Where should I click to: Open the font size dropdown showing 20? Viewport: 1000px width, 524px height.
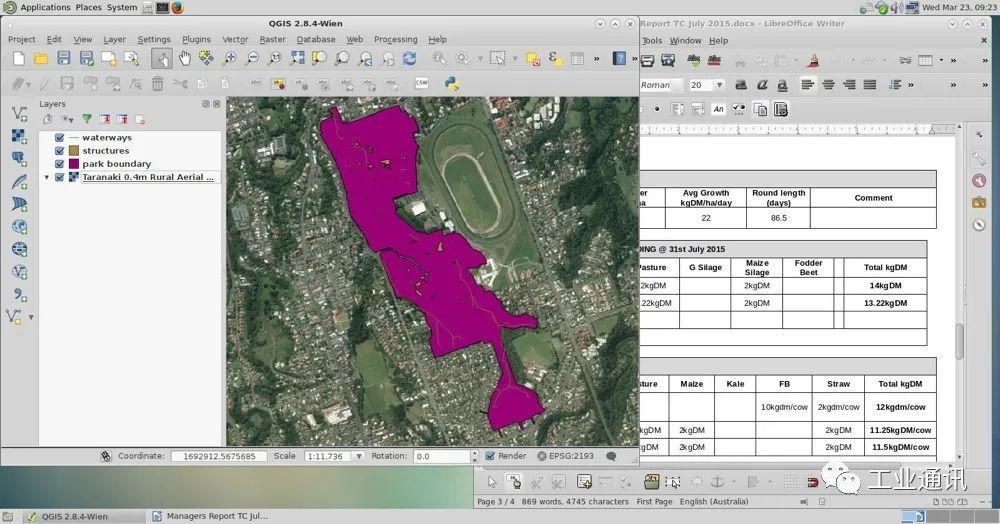(722, 85)
